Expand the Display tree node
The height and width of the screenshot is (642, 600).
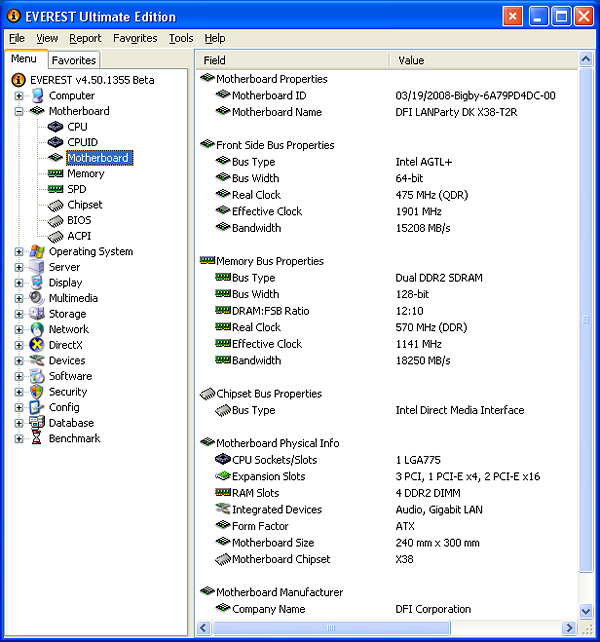[19, 283]
